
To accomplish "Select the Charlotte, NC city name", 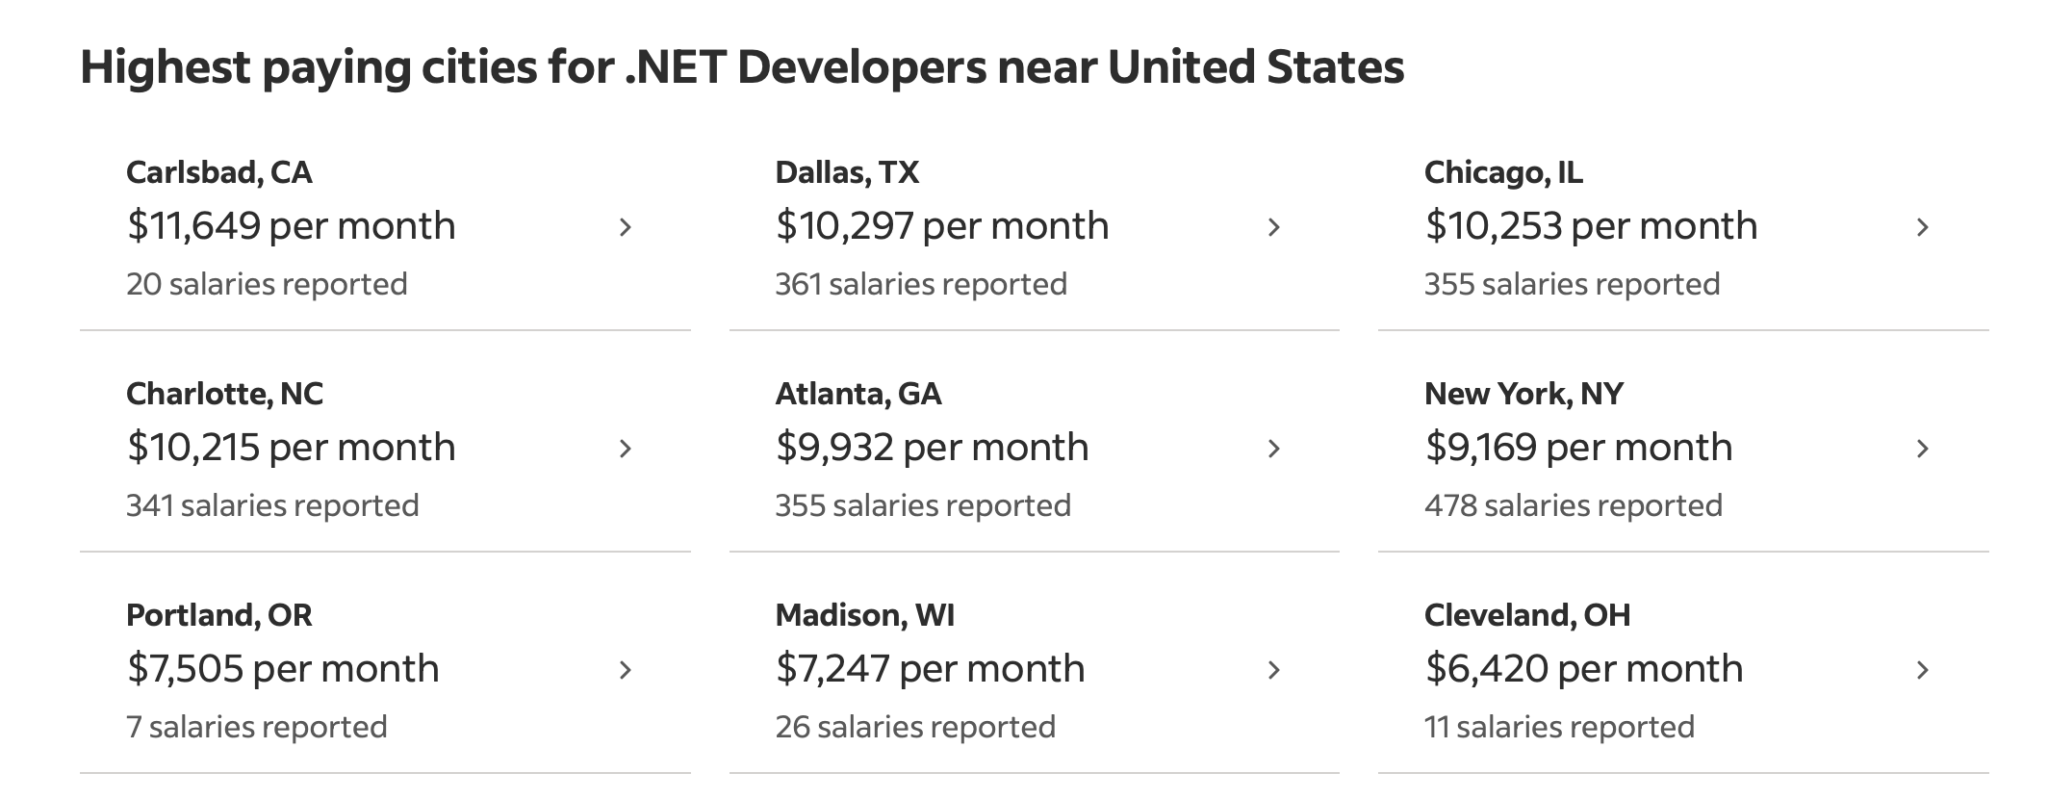I will tap(224, 393).
